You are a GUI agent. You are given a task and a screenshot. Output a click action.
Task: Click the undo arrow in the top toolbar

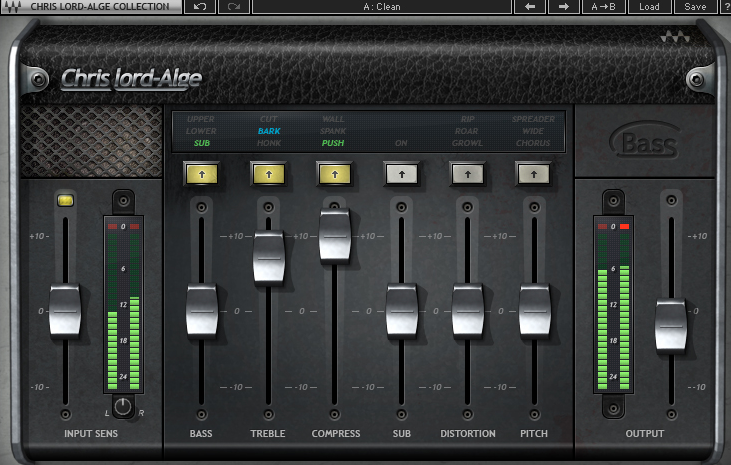tap(200, 7)
